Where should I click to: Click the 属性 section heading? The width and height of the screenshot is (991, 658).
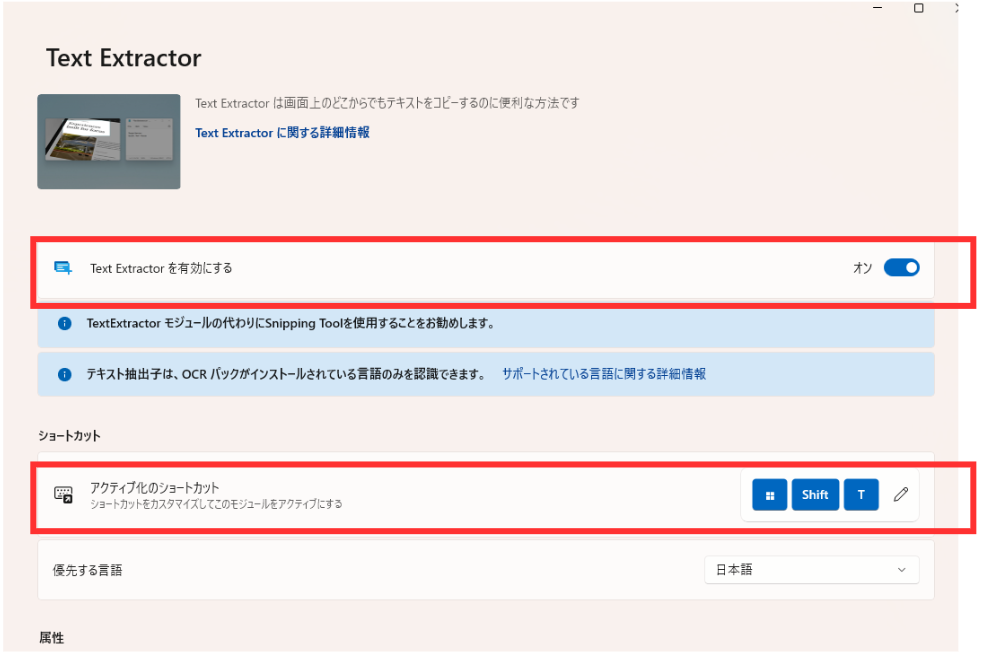pos(51,638)
